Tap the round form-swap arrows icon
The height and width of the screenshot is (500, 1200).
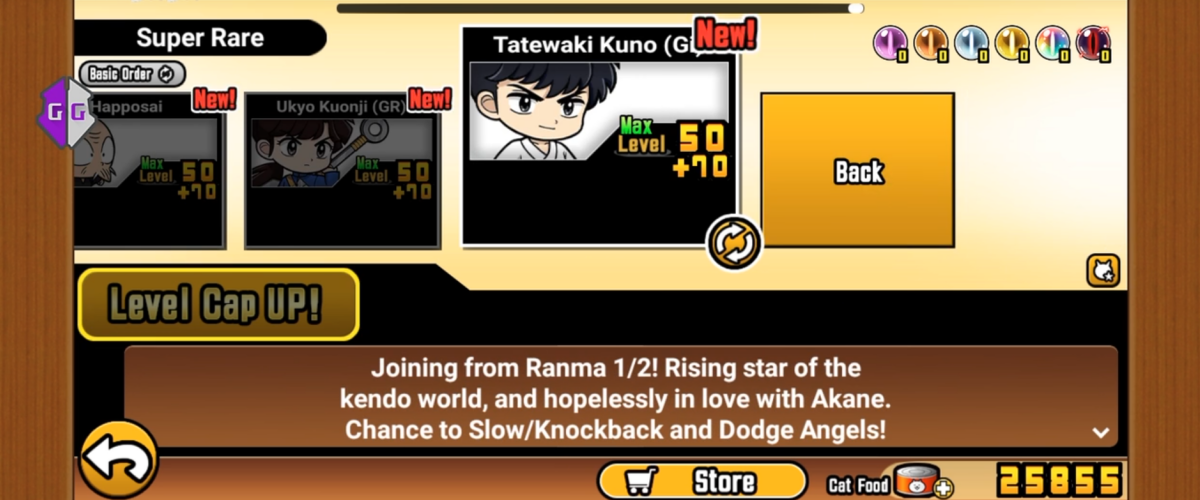point(734,242)
